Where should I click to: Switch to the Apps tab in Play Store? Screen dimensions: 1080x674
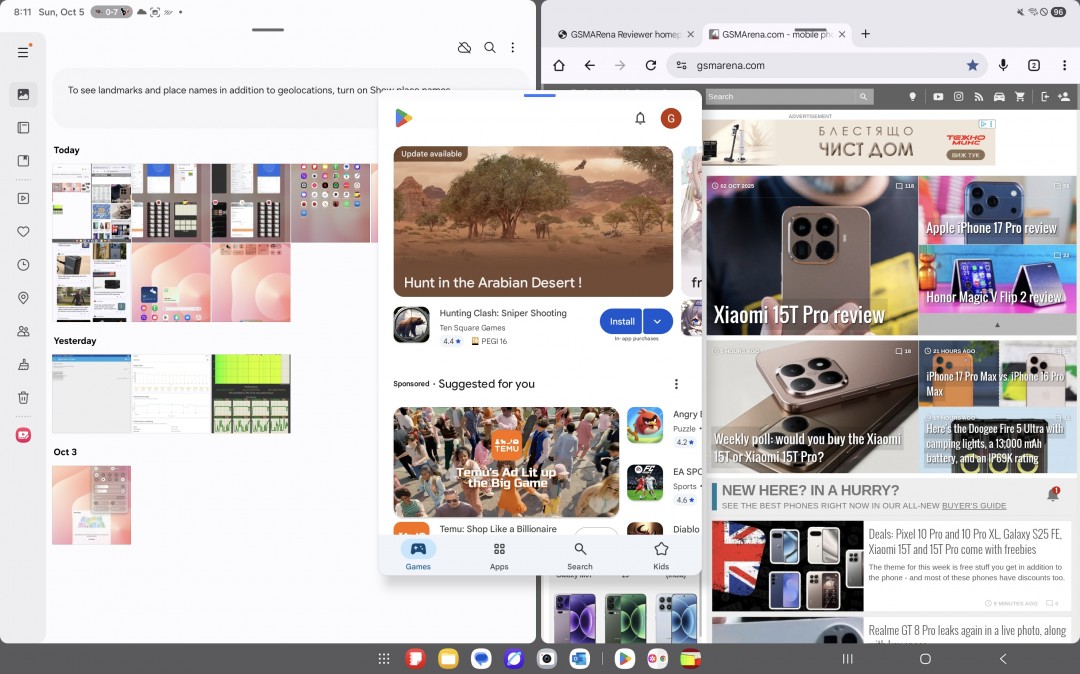pyautogui.click(x=499, y=556)
